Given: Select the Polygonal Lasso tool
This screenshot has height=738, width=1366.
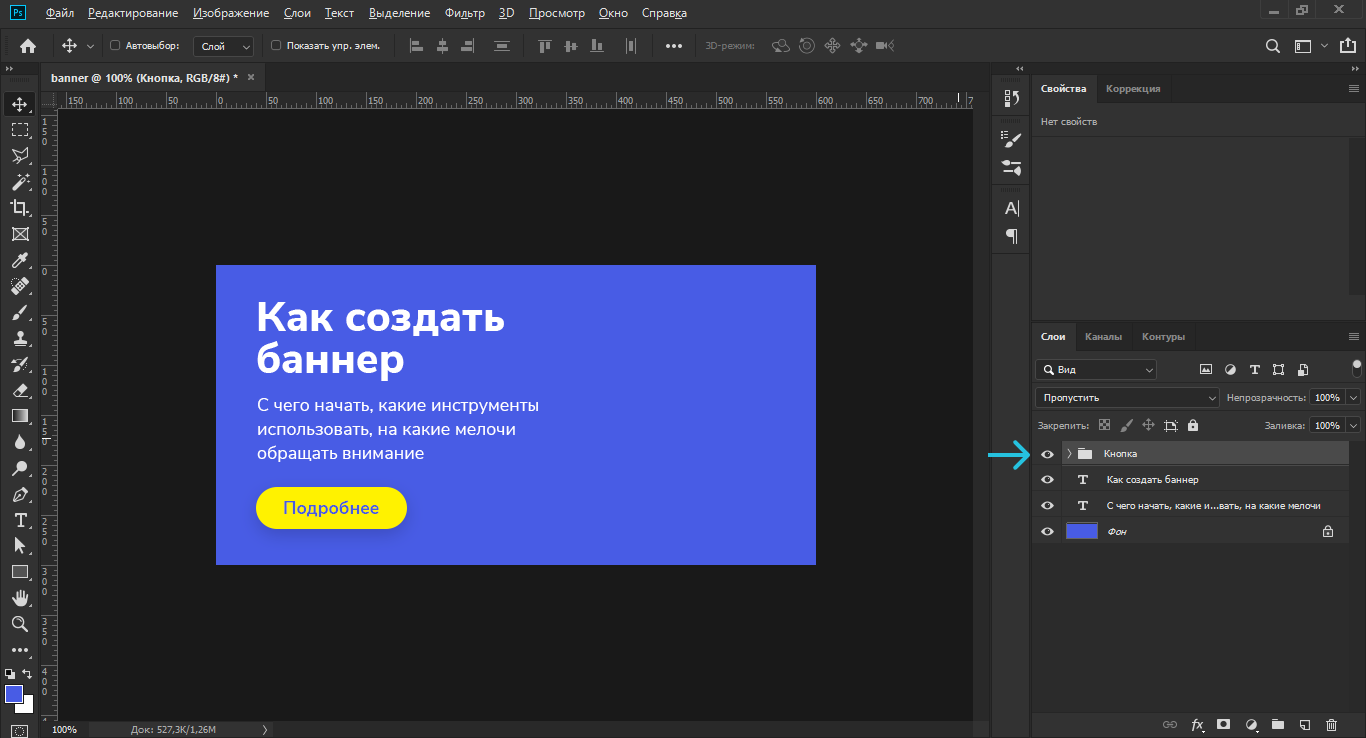Looking at the screenshot, I should pyautogui.click(x=19, y=156).
